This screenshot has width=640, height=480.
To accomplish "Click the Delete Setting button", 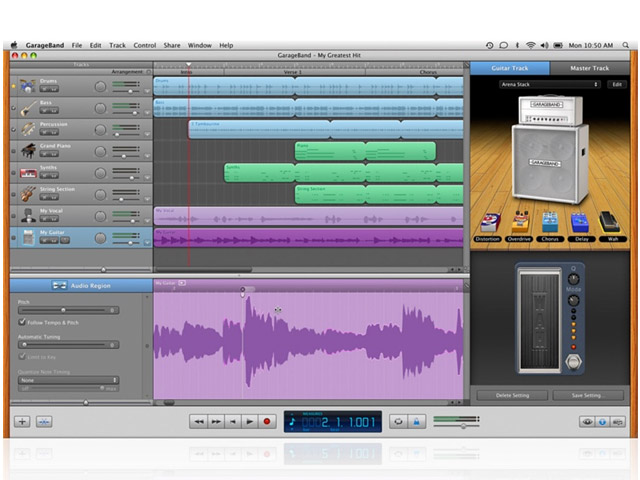I will tap(512, 395).
